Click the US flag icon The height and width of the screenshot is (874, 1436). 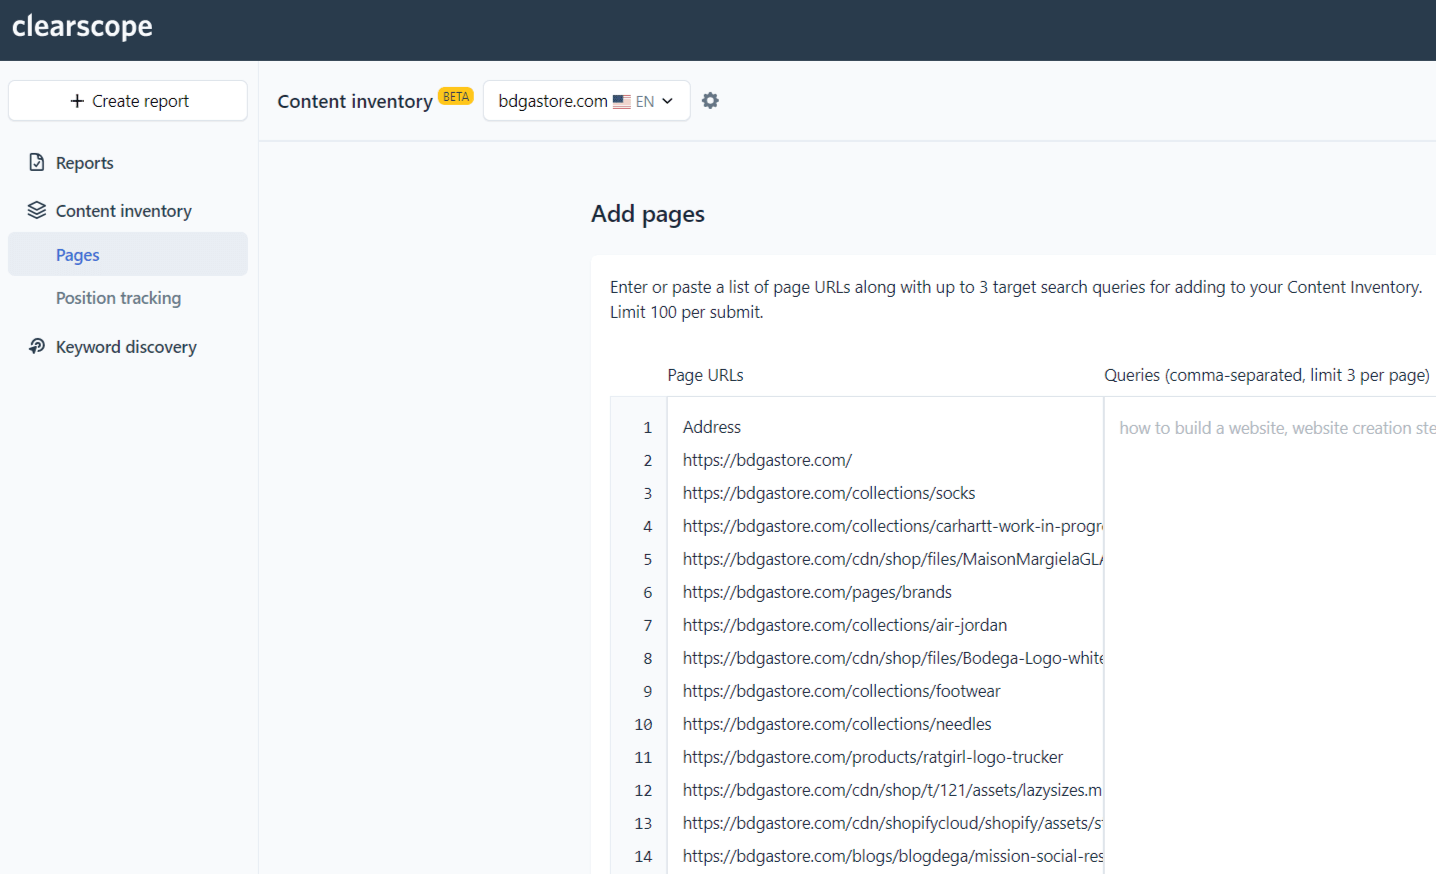tap(622, 101)
